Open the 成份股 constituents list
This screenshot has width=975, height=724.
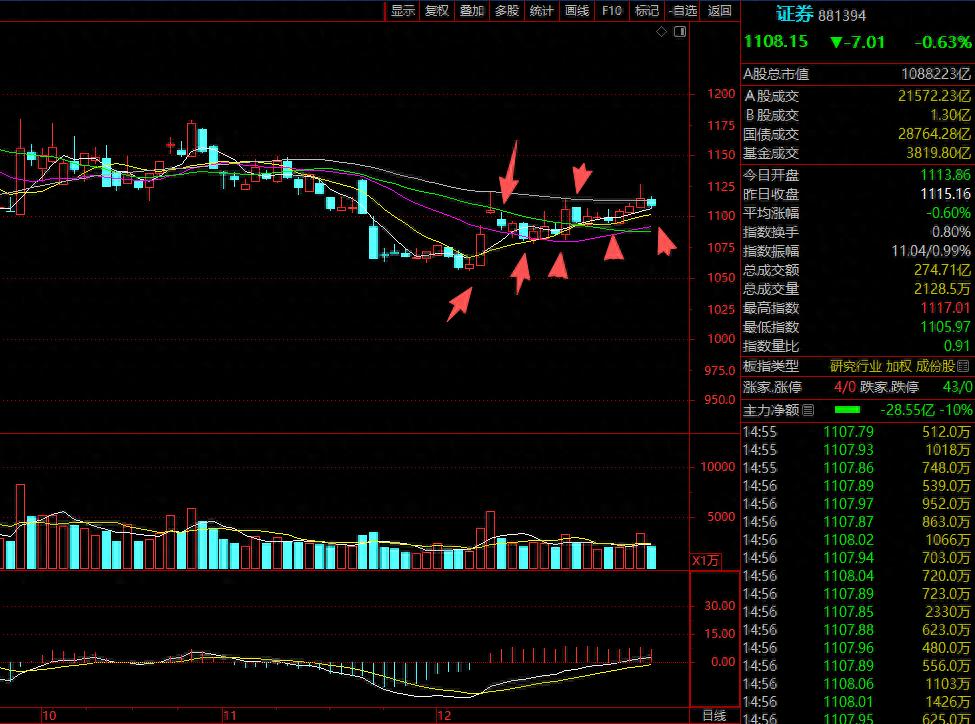point(935,366)
